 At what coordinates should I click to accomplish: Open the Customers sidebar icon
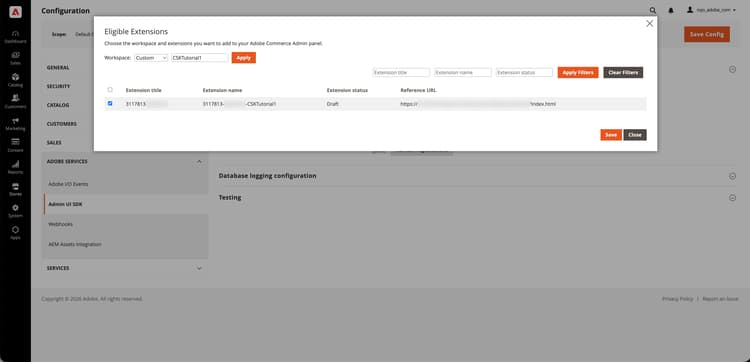(x=15, y=101)
